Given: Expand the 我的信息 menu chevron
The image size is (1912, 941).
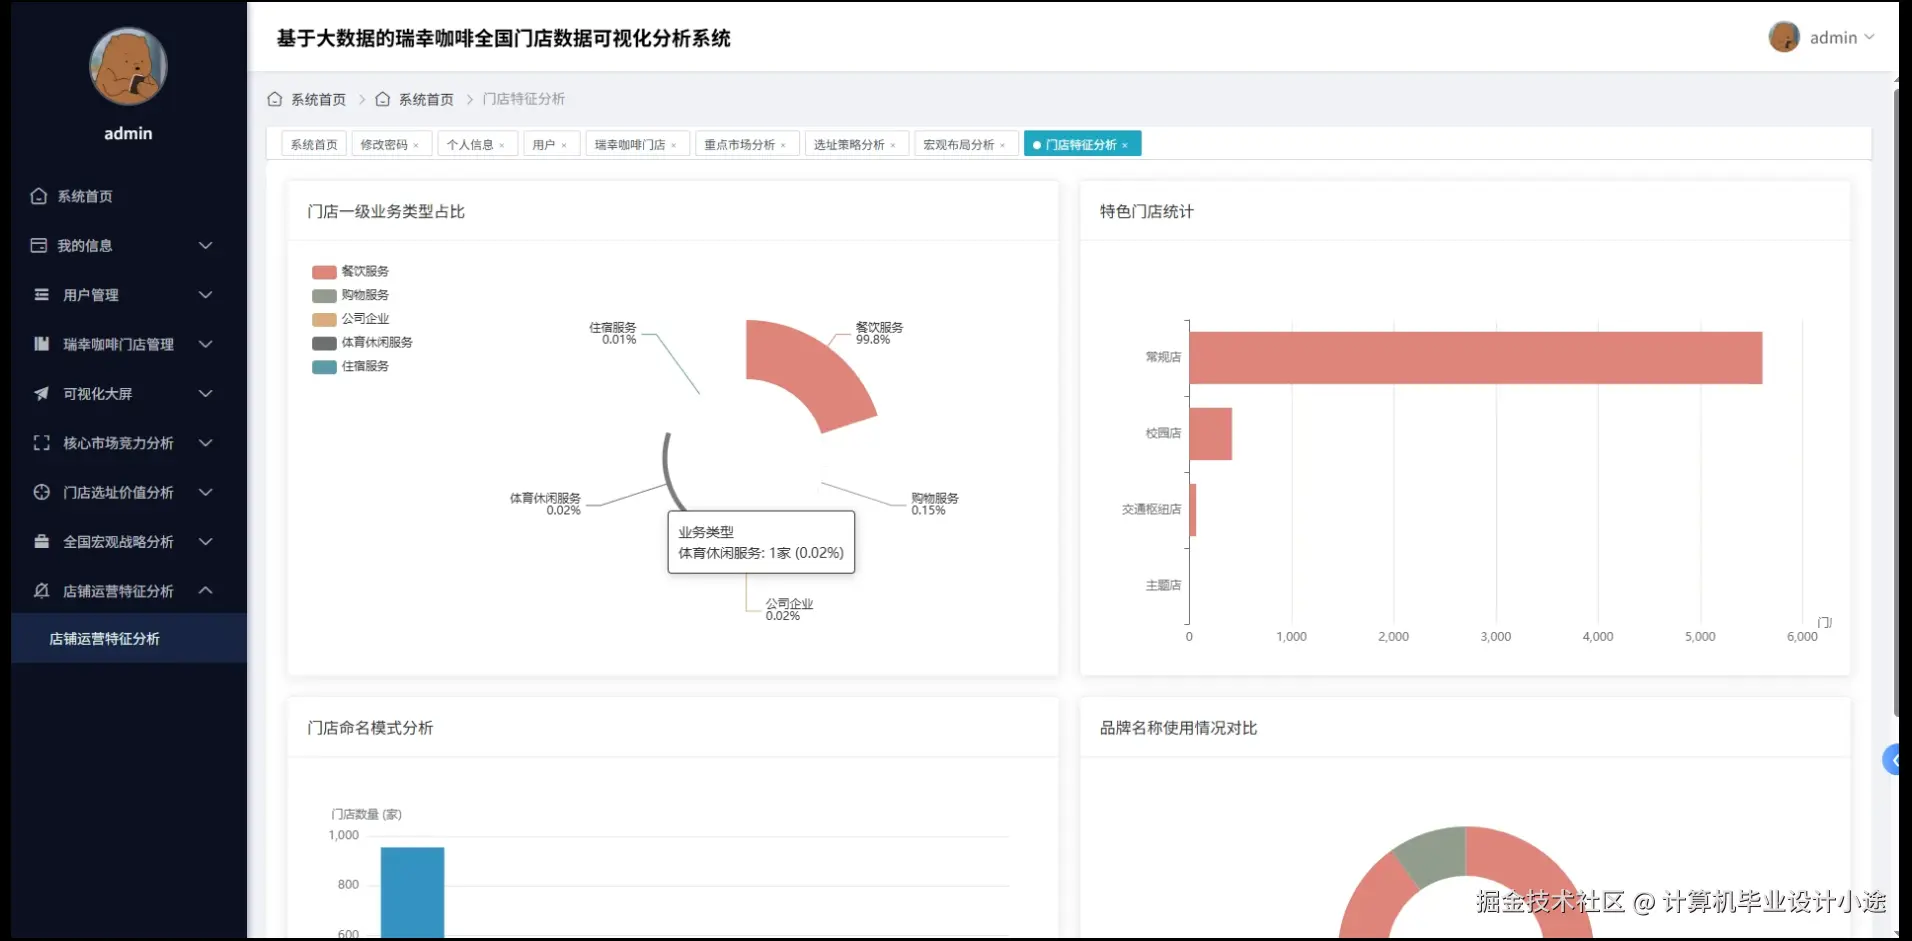Looking at the screenshot, I should click(x=205, y=245).
